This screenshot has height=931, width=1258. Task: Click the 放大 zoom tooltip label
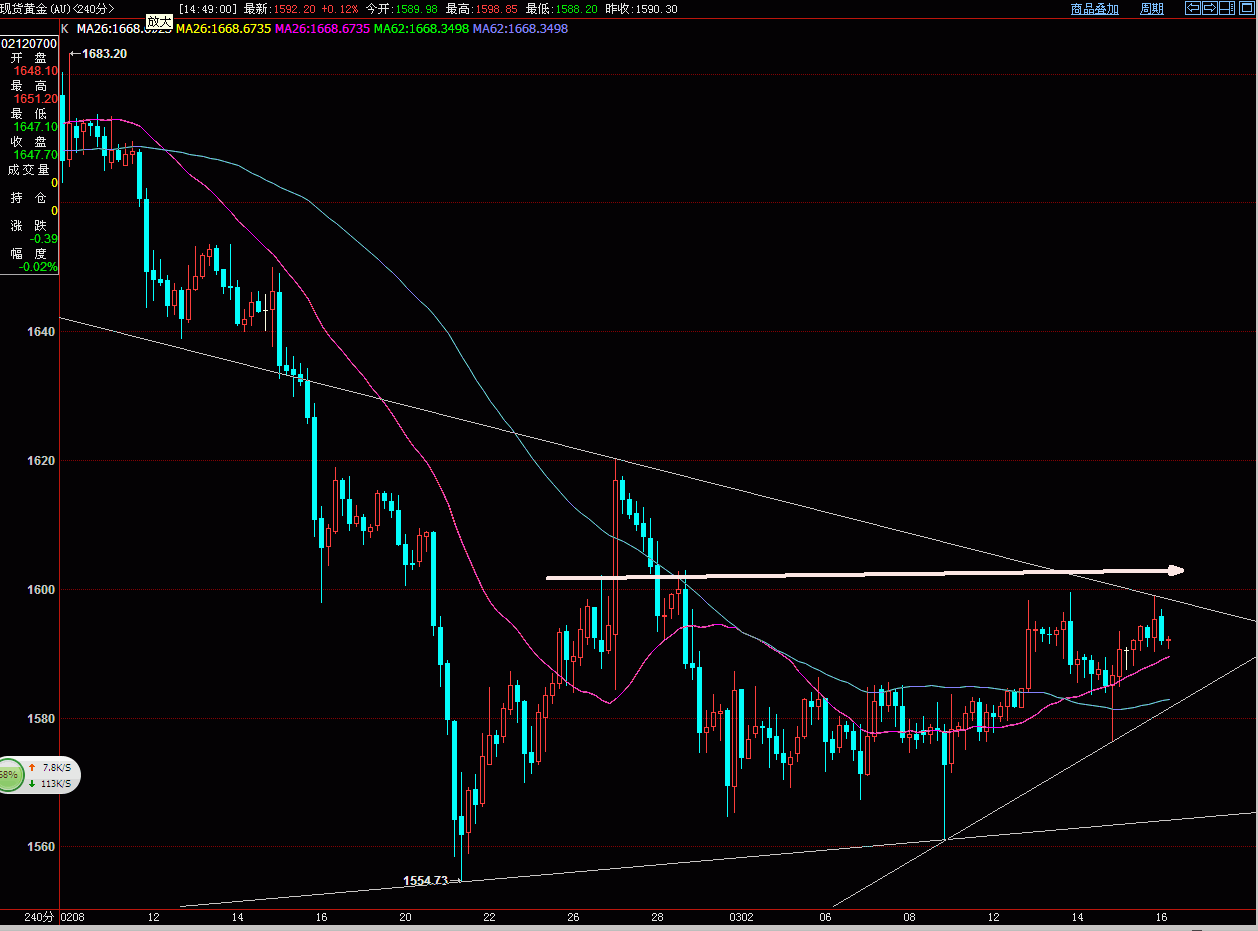(x=158, y=21)
